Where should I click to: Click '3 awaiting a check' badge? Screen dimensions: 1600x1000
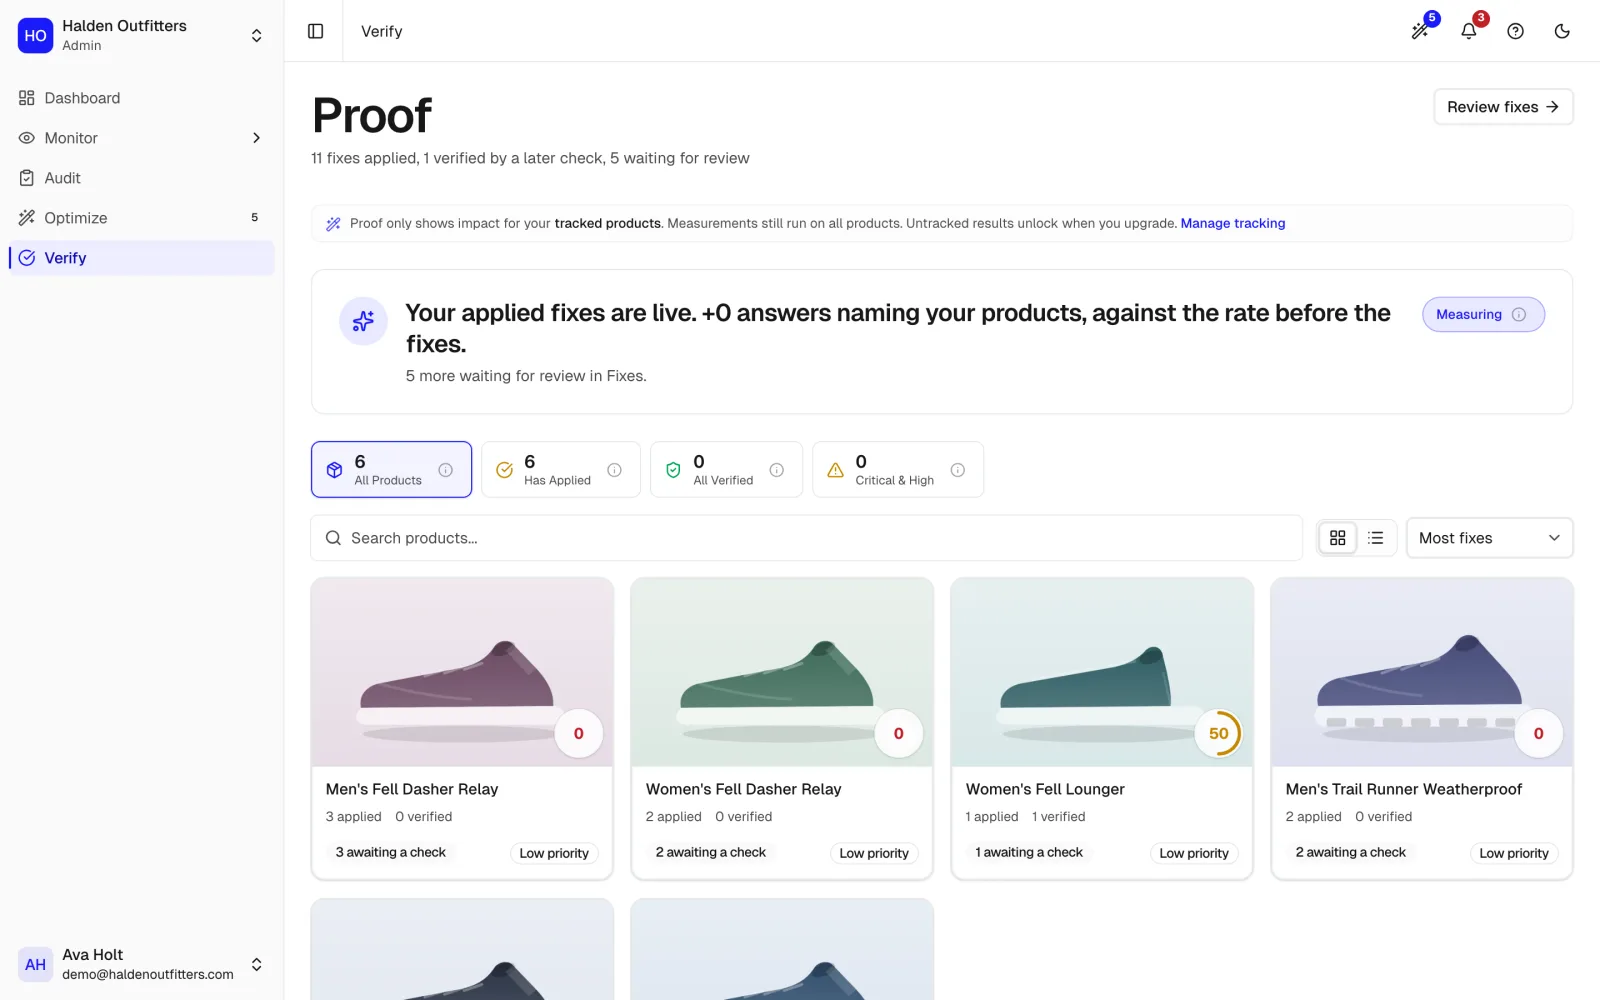pyautogui.click(x=391, y=852)
